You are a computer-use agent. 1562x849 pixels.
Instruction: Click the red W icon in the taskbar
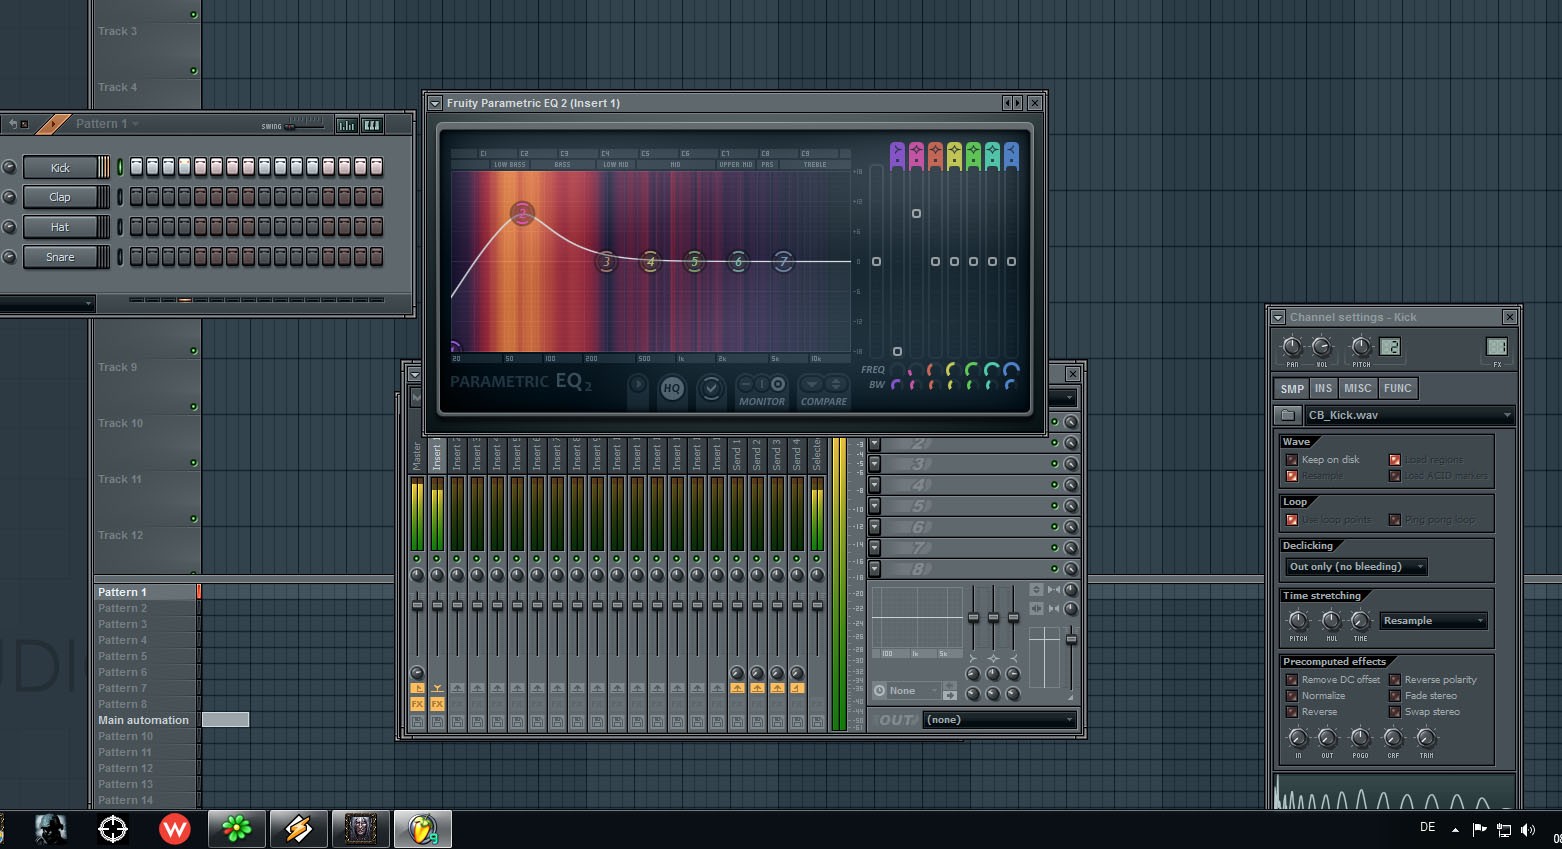point(175,829)
